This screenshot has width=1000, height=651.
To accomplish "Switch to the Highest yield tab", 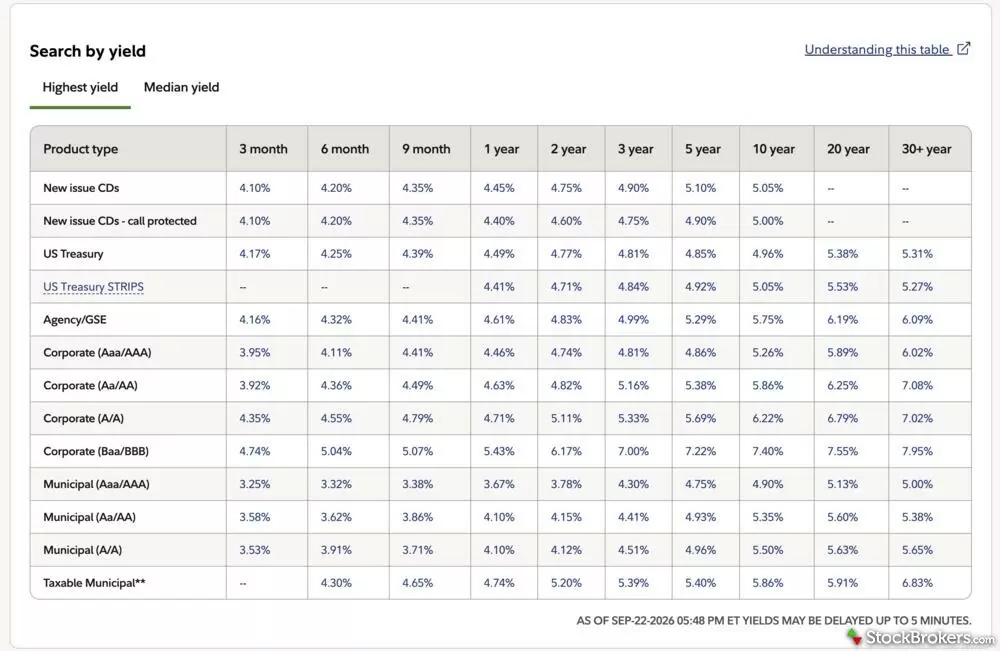I will click(x=80, y=87).
